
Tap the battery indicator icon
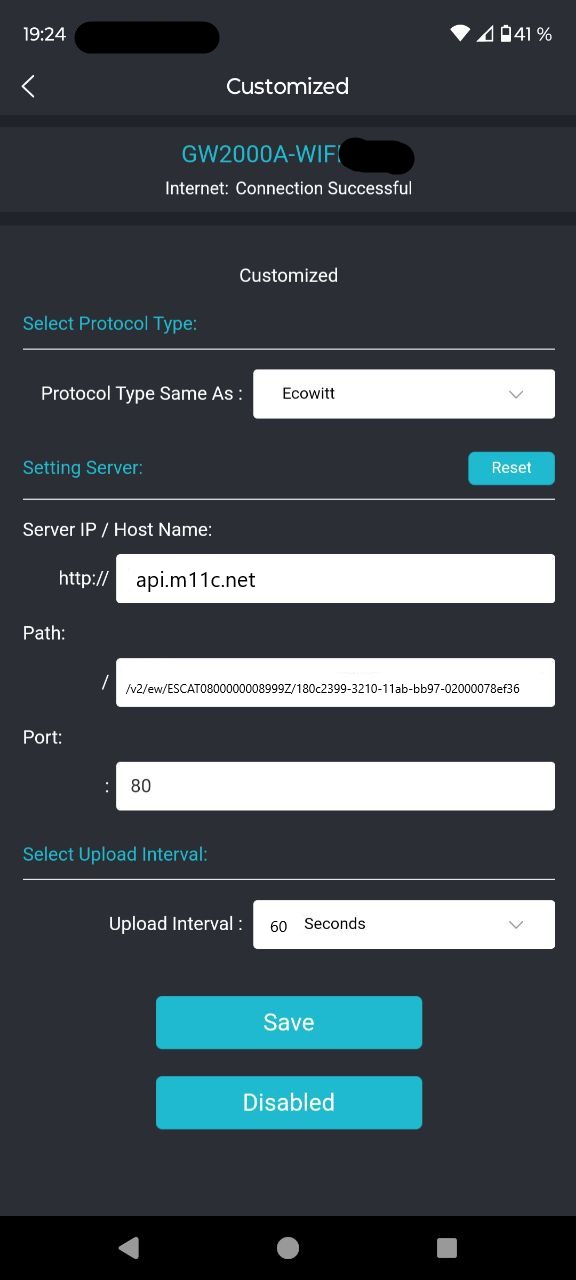pos(506,34)
